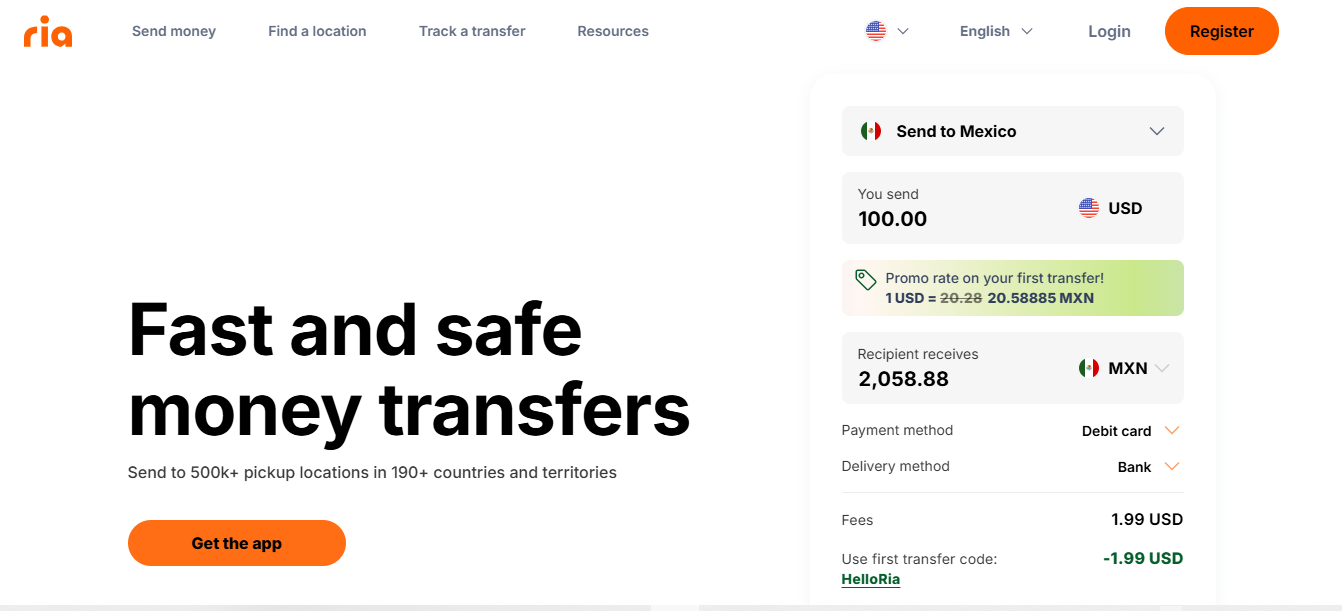Open the Send money menu
1342x611 pixels.
(x=174, y=31)
